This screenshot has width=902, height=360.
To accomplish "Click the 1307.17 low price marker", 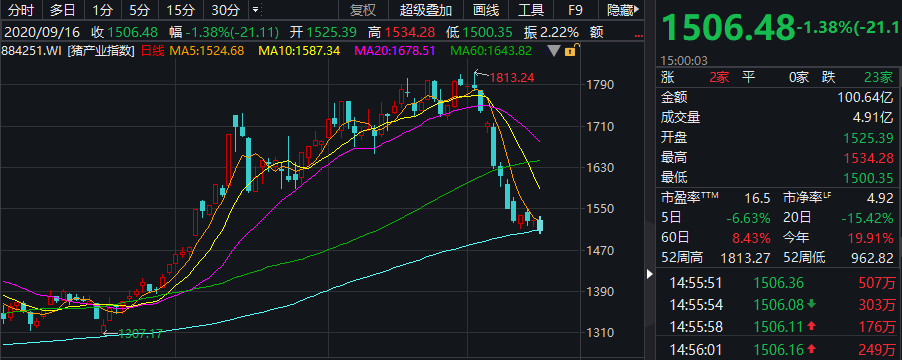I will [140, 334].
